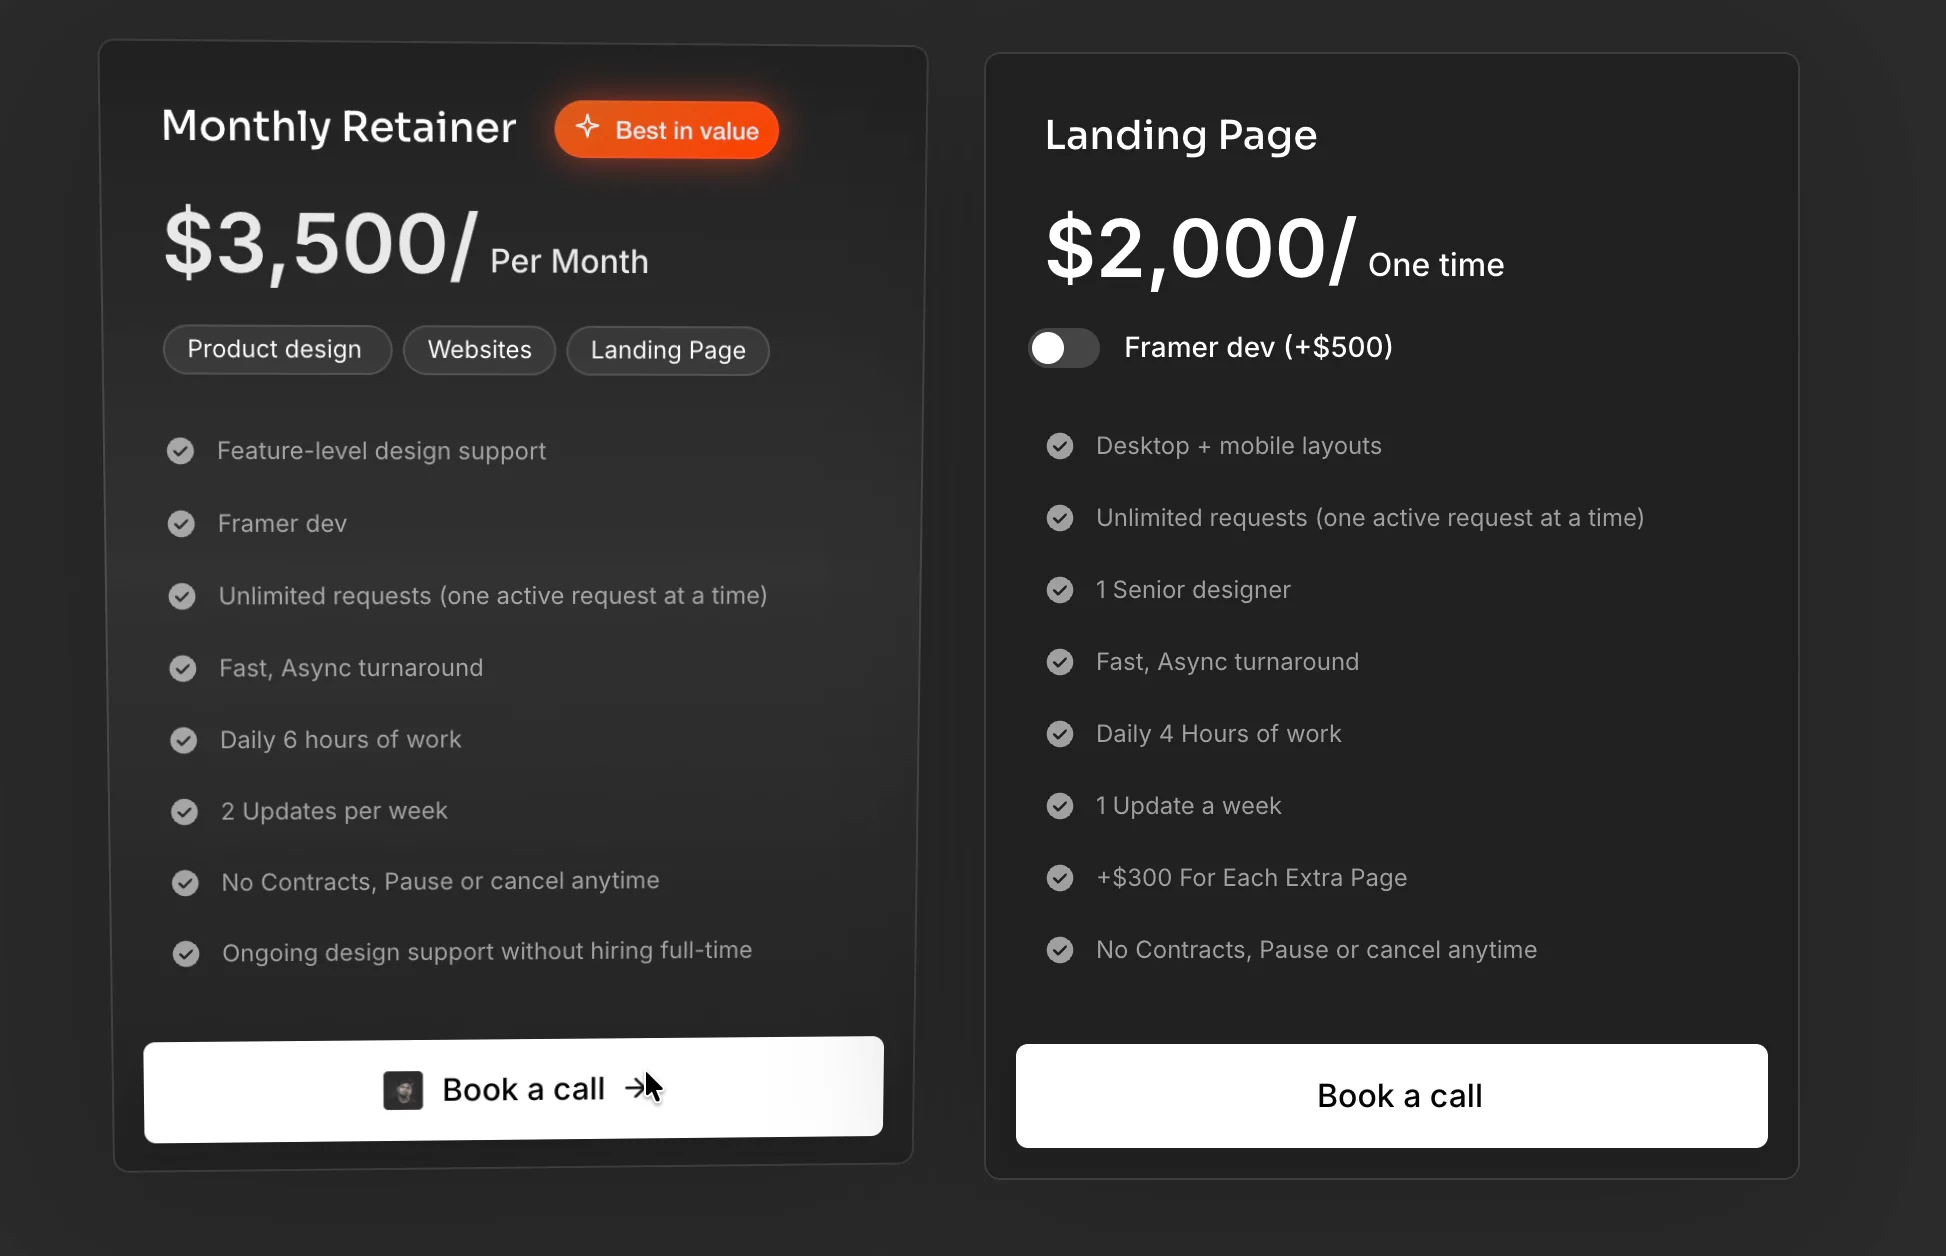Click checkmark icon next to Framer dev item
This screenshot has width=1946, height=1256.
[x=181, y=524]
